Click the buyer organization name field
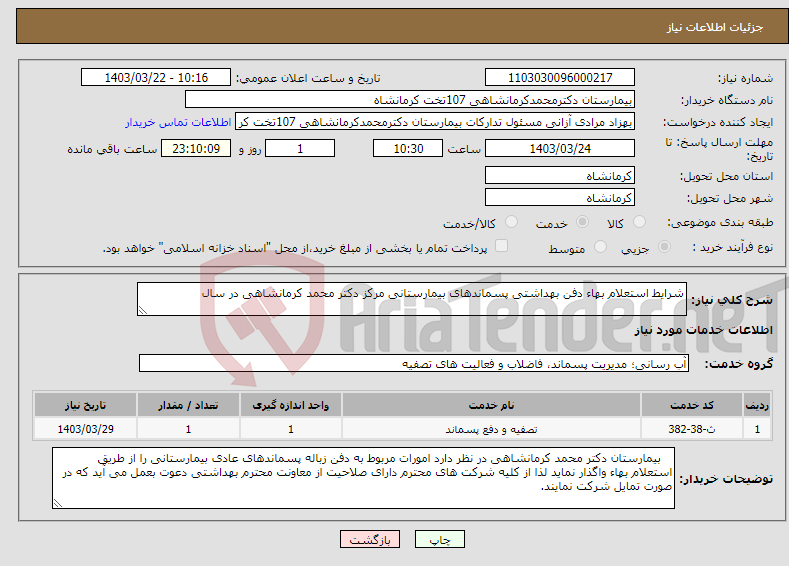The width and height of the screenshot is (789, 566). point(410,100)
